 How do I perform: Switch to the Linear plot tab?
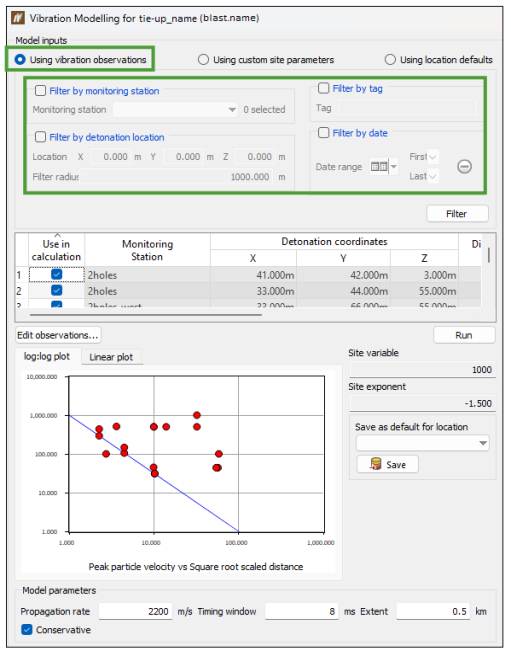tap(111, 357)
